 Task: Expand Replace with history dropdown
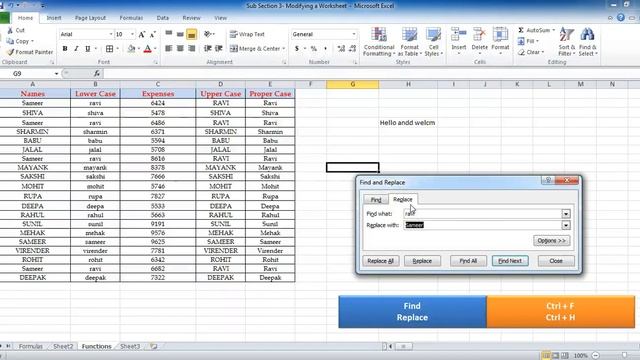(566, 225)
